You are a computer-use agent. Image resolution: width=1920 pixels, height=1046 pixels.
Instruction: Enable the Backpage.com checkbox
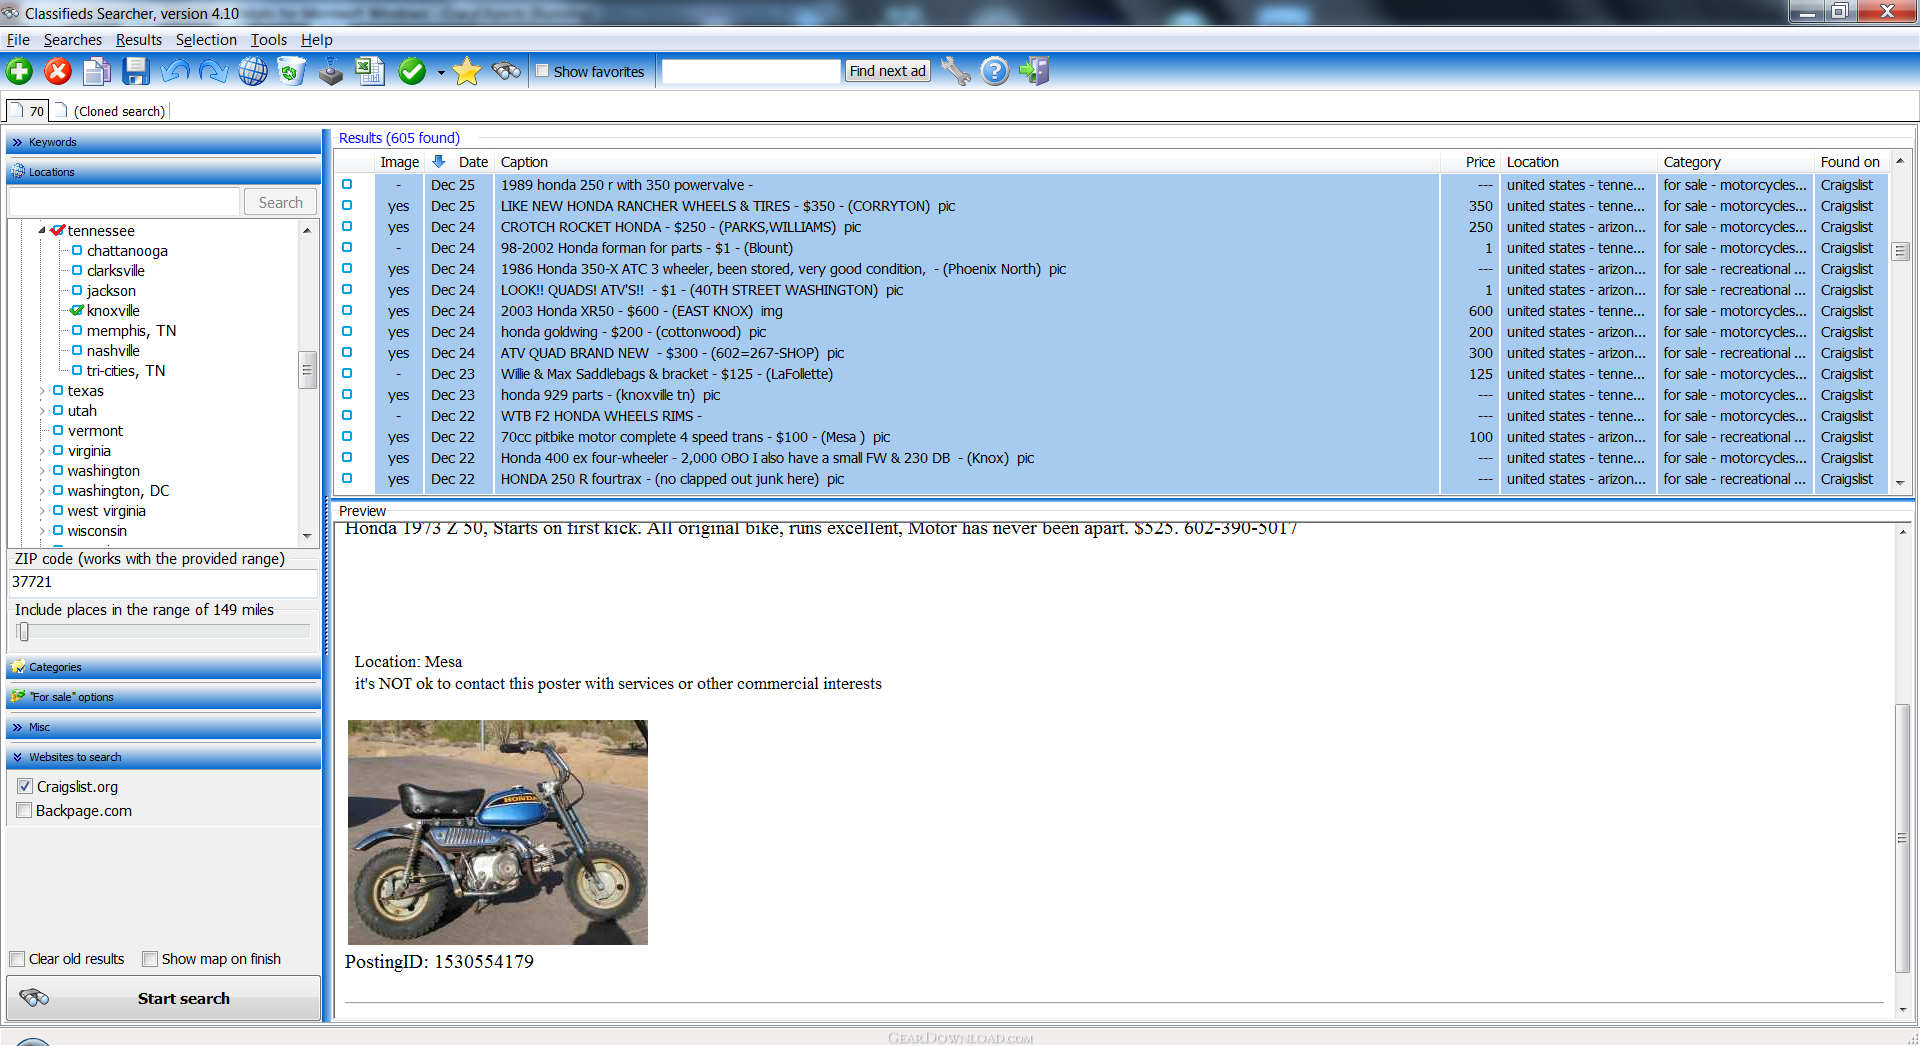click(x=25, y=810)
